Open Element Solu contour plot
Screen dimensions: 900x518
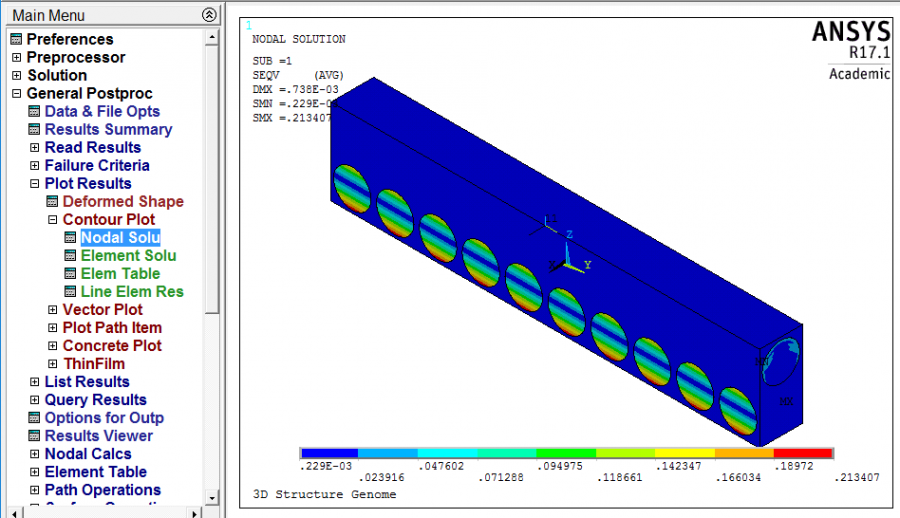click(129, 256)
